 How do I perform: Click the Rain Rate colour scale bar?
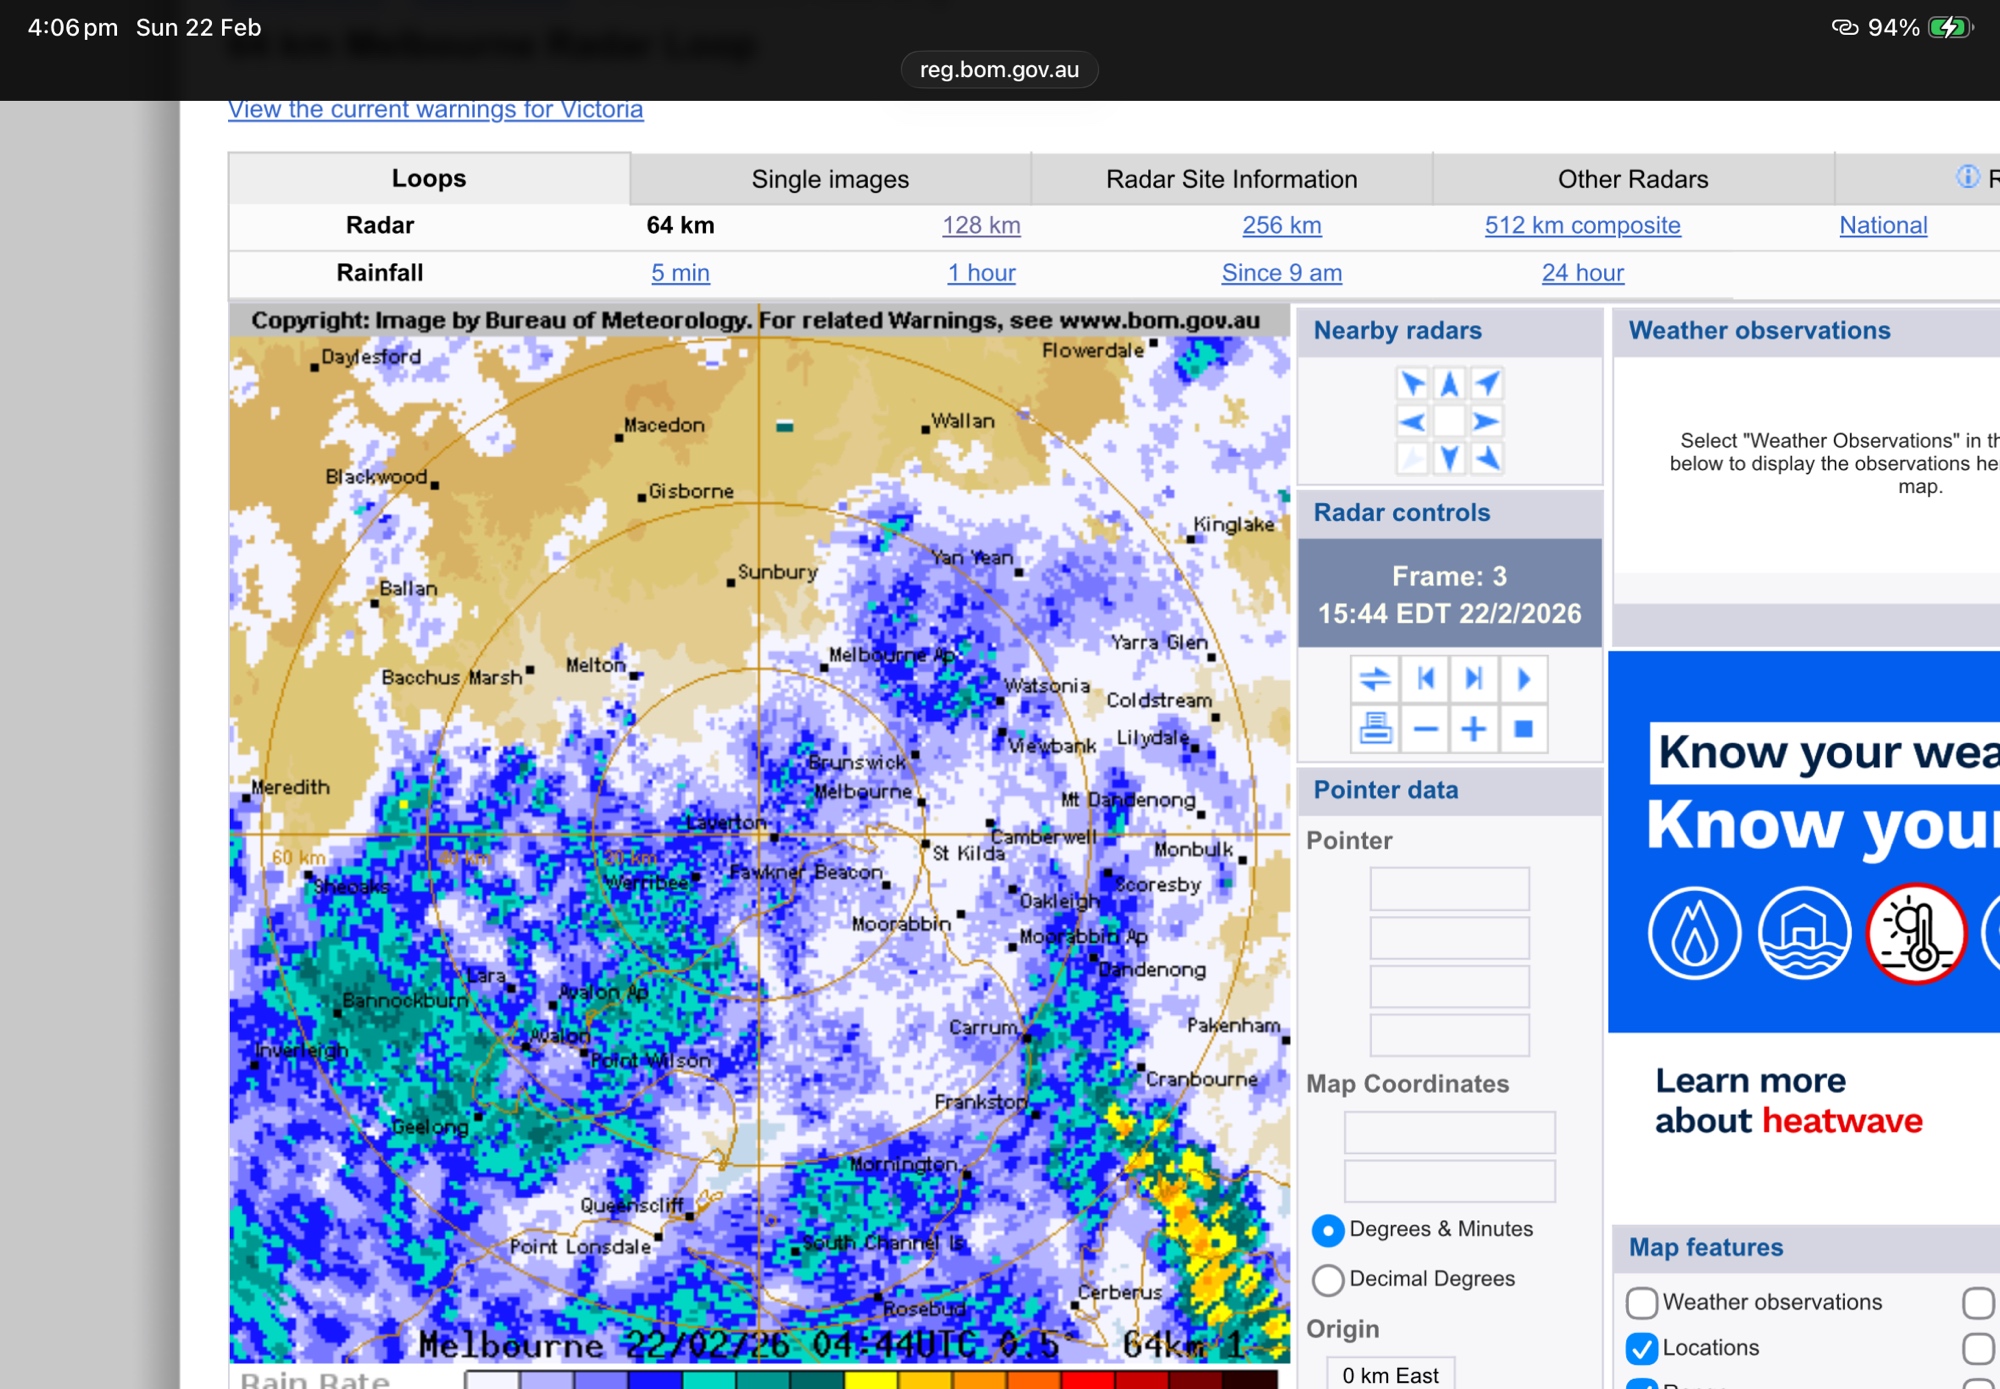point(870,1379)
